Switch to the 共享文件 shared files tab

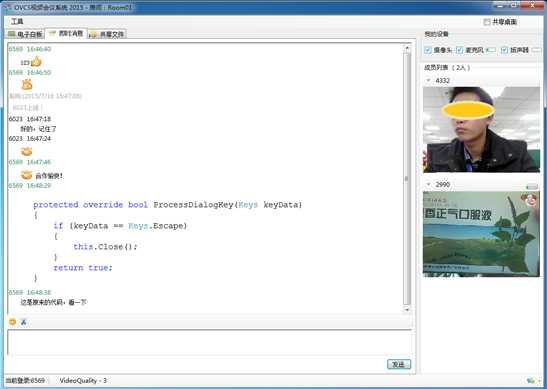click(x=107, y=34)
